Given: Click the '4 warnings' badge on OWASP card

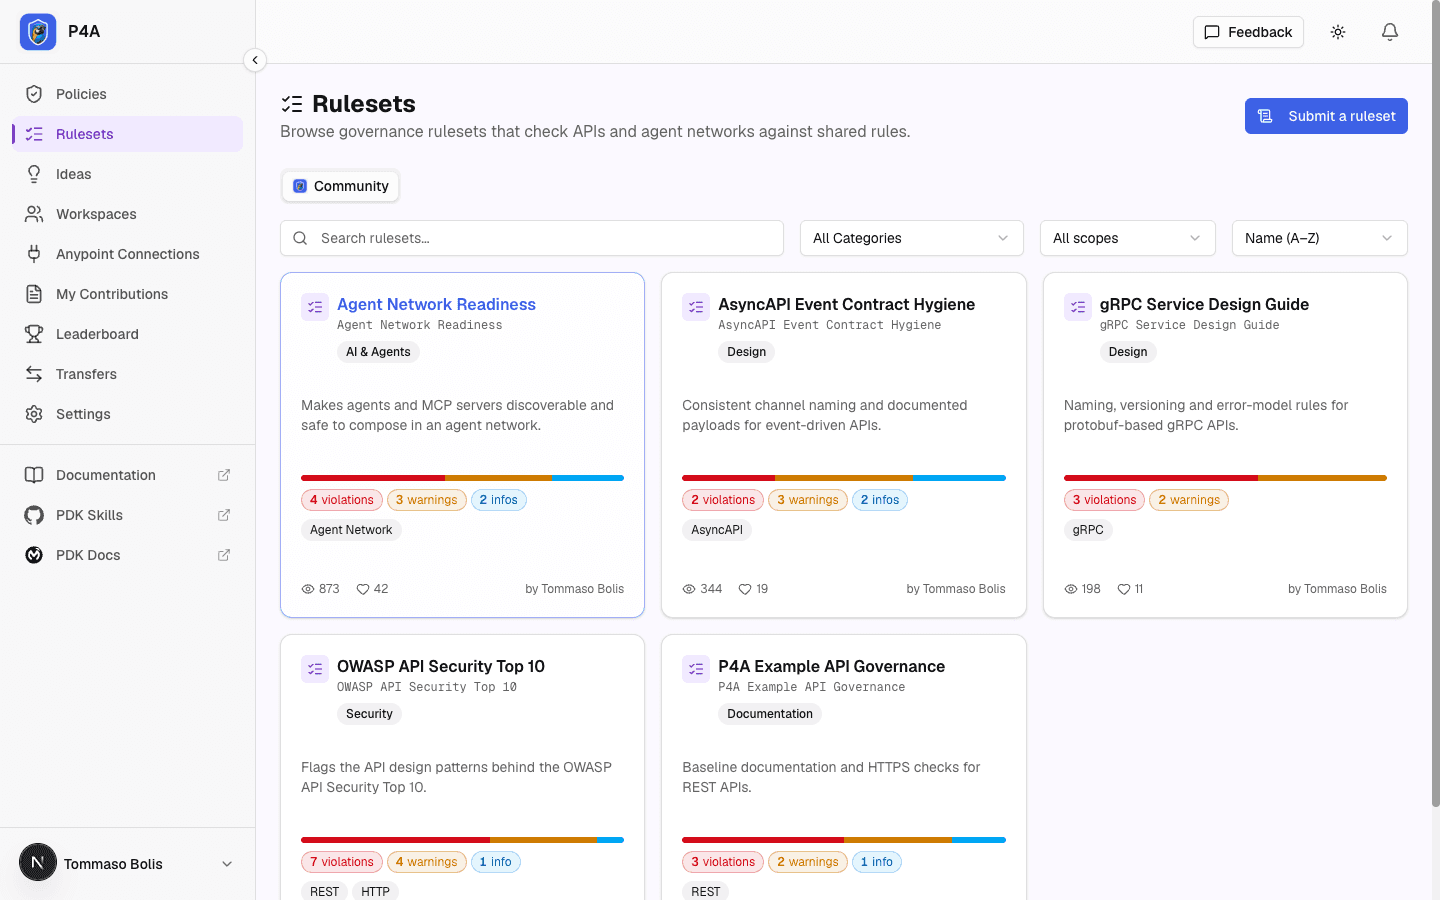Looking at the screenshot, I should [427, 862].
